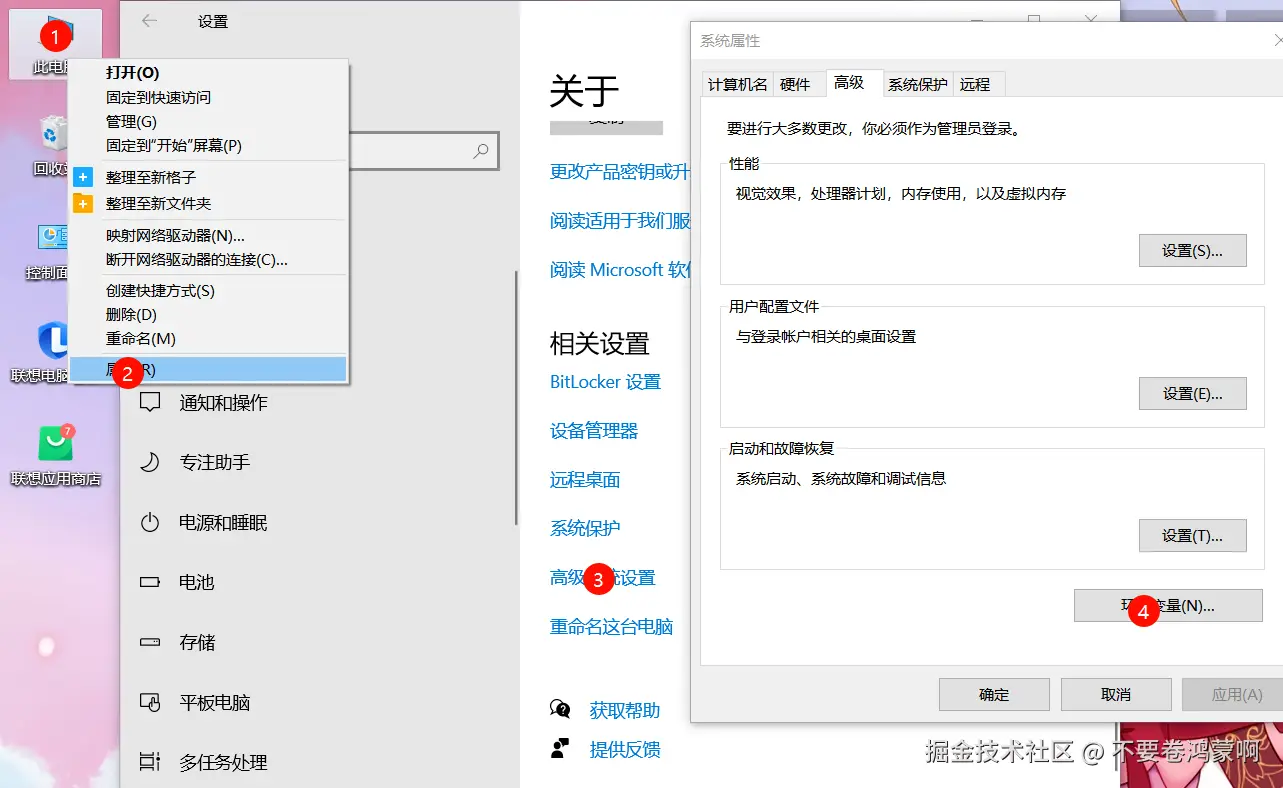Open the 获取帮助 link
The width and height of the screenshot is (1283, 788).
(625, 711)
